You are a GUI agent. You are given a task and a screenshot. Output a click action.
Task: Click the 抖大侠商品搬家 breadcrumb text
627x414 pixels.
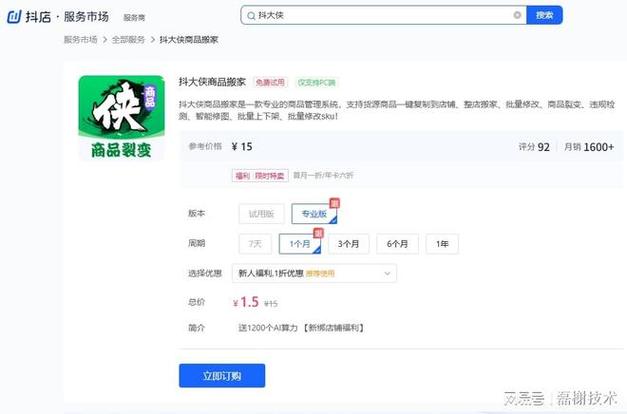pyautogui.click(x=189, y=40)
